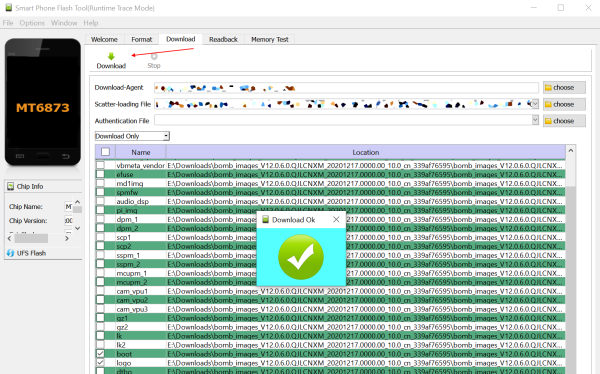The image size is (600, 374).
Task: Minimize the Flash Tool window
Action: coord(534,8)
